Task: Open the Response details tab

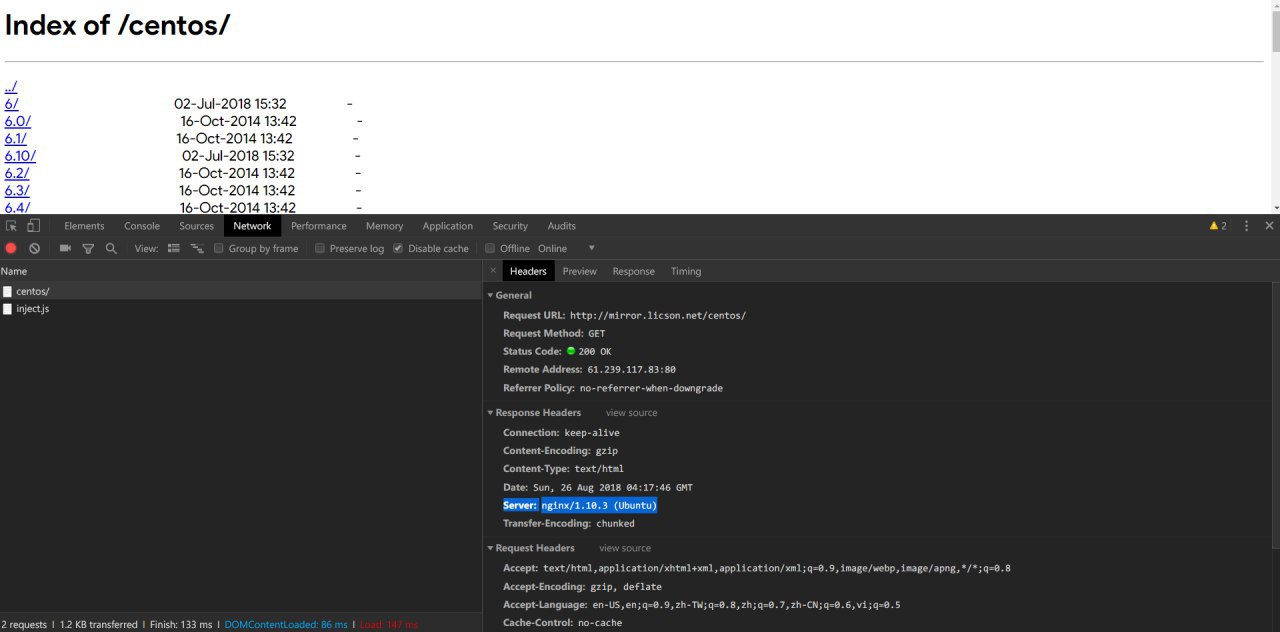Action: [x=633, y=271]
